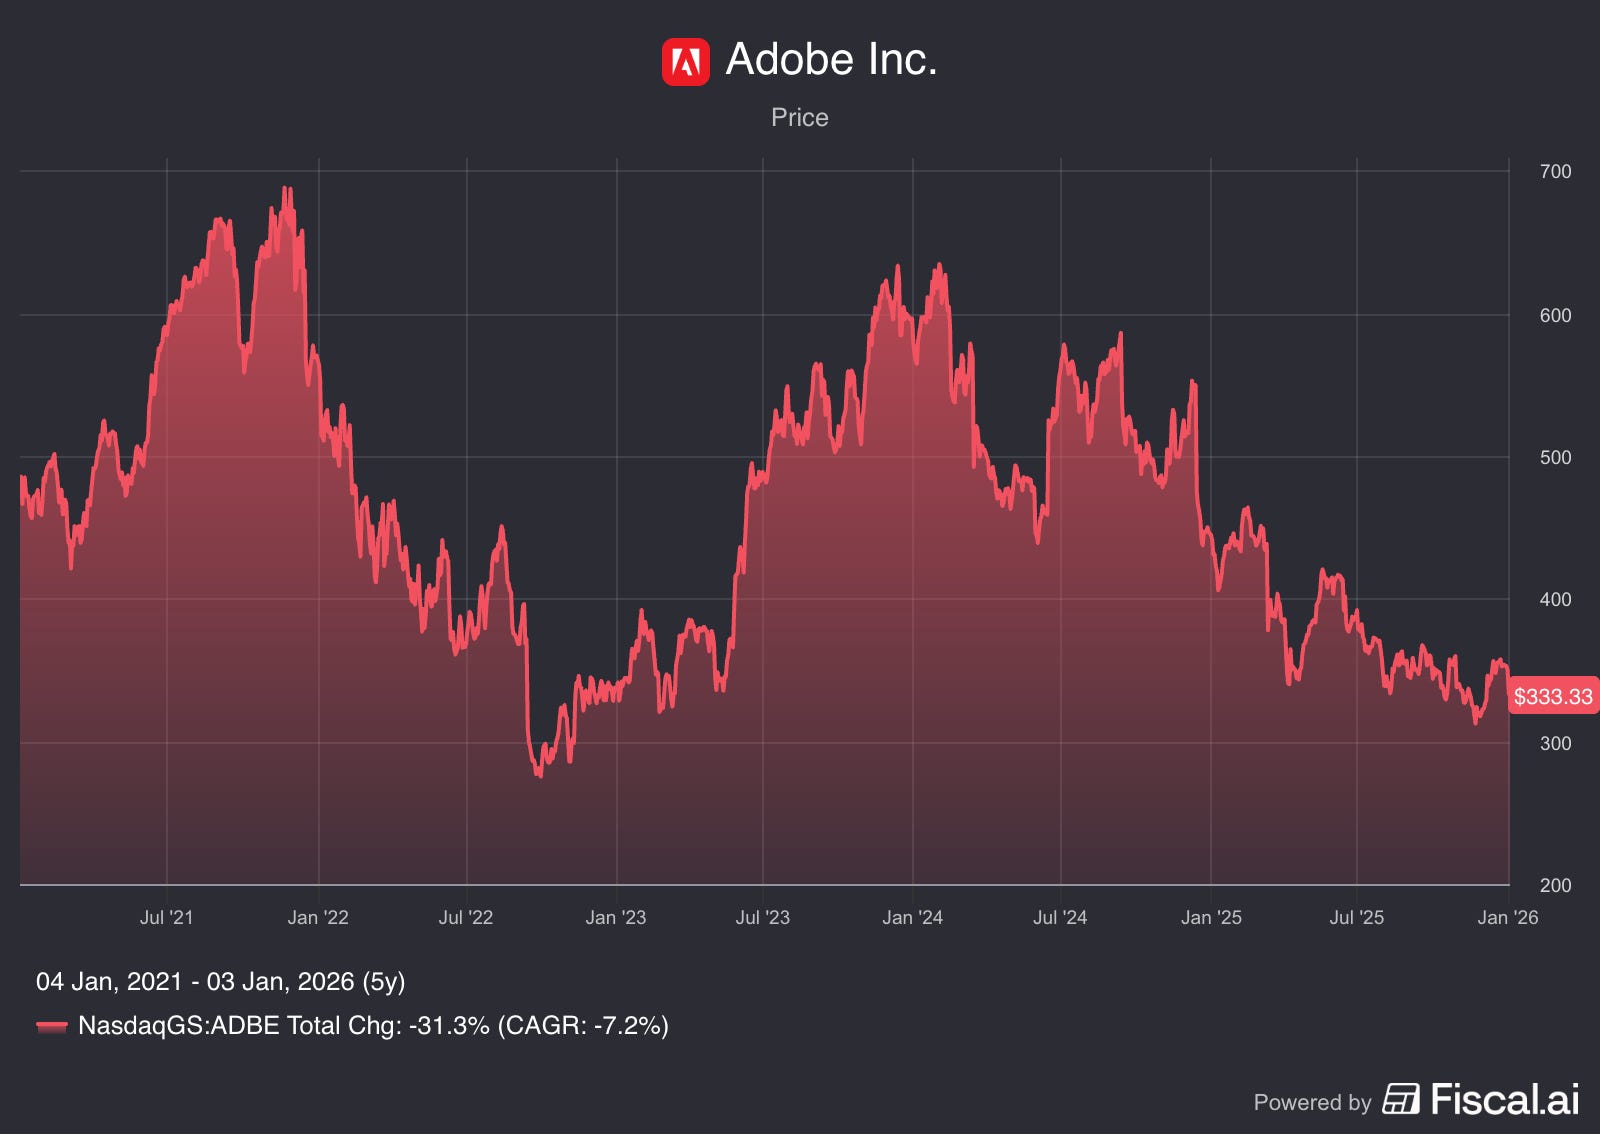Select the Jan '26 axis label
The height and width of the screenshot is (1134, 1600).
[1508, 917]
